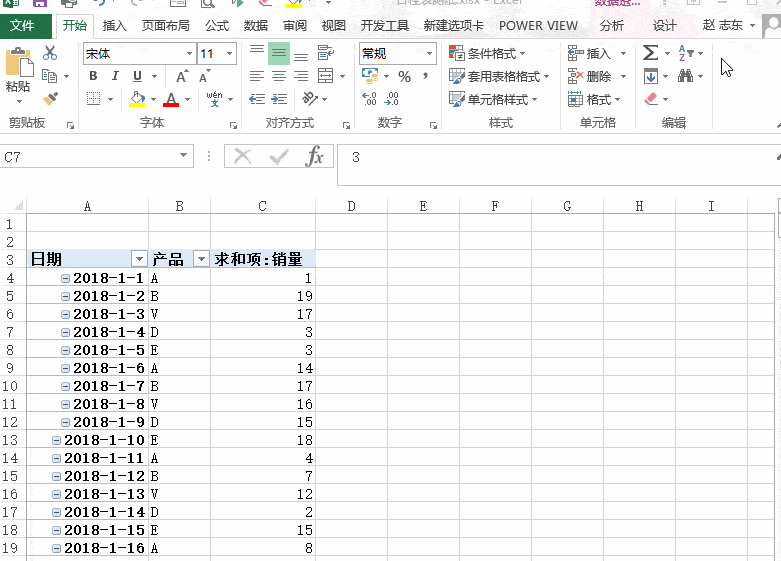Open 条件格式 conditional formatting
Viewport: 781px width, 561px height.
click(x=487, y=53)
